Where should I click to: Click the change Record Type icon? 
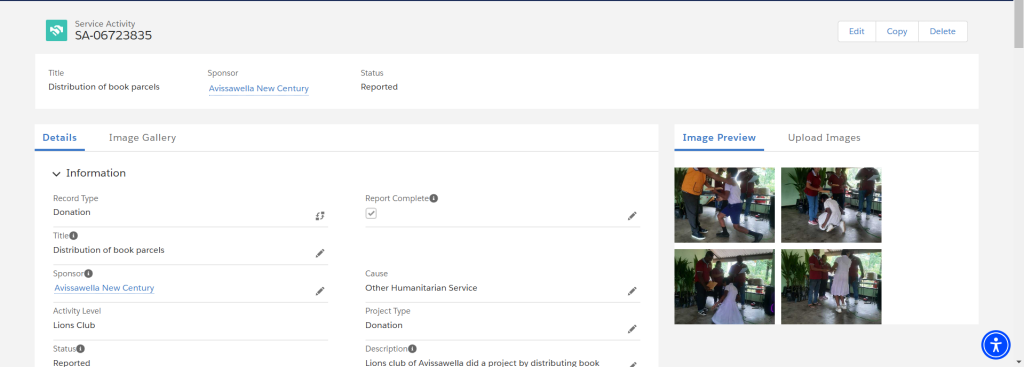320,216
